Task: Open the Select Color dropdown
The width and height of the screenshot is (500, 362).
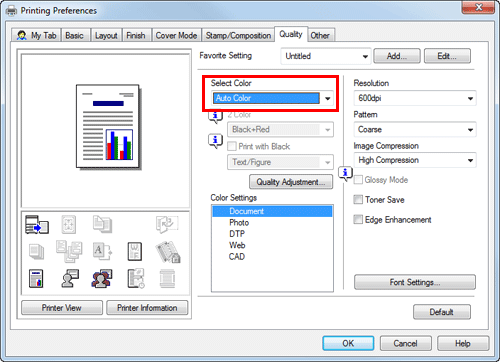Action: point(272,98)
